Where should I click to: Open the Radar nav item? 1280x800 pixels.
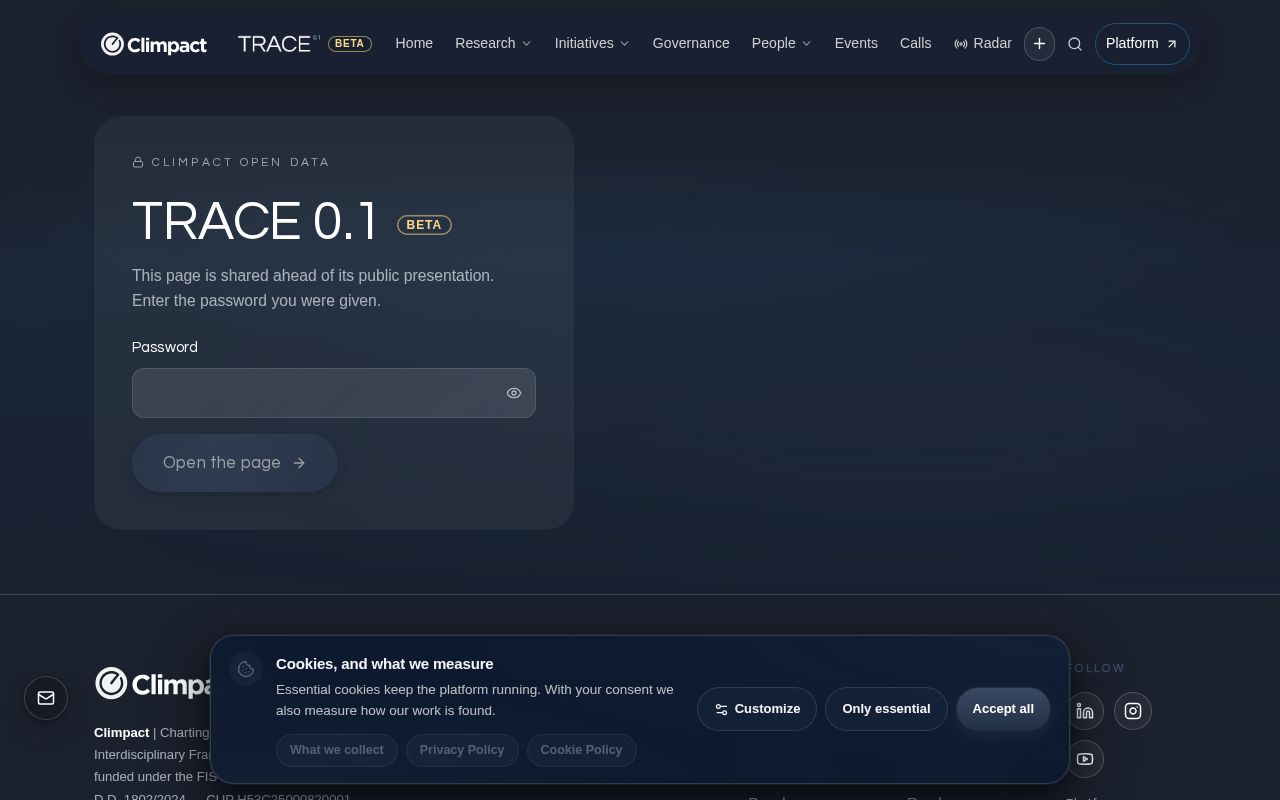click(983, 44)
